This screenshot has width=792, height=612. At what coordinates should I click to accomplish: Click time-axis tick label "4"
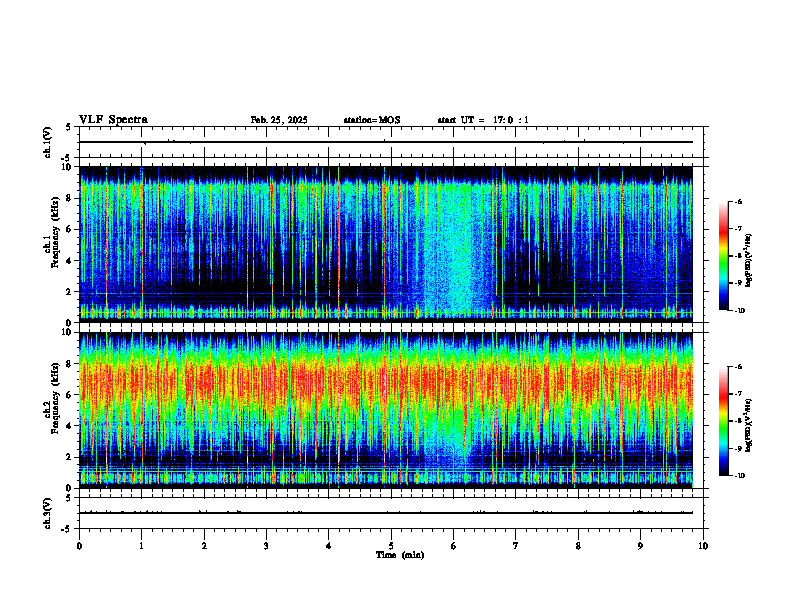[x=328, y=546]
